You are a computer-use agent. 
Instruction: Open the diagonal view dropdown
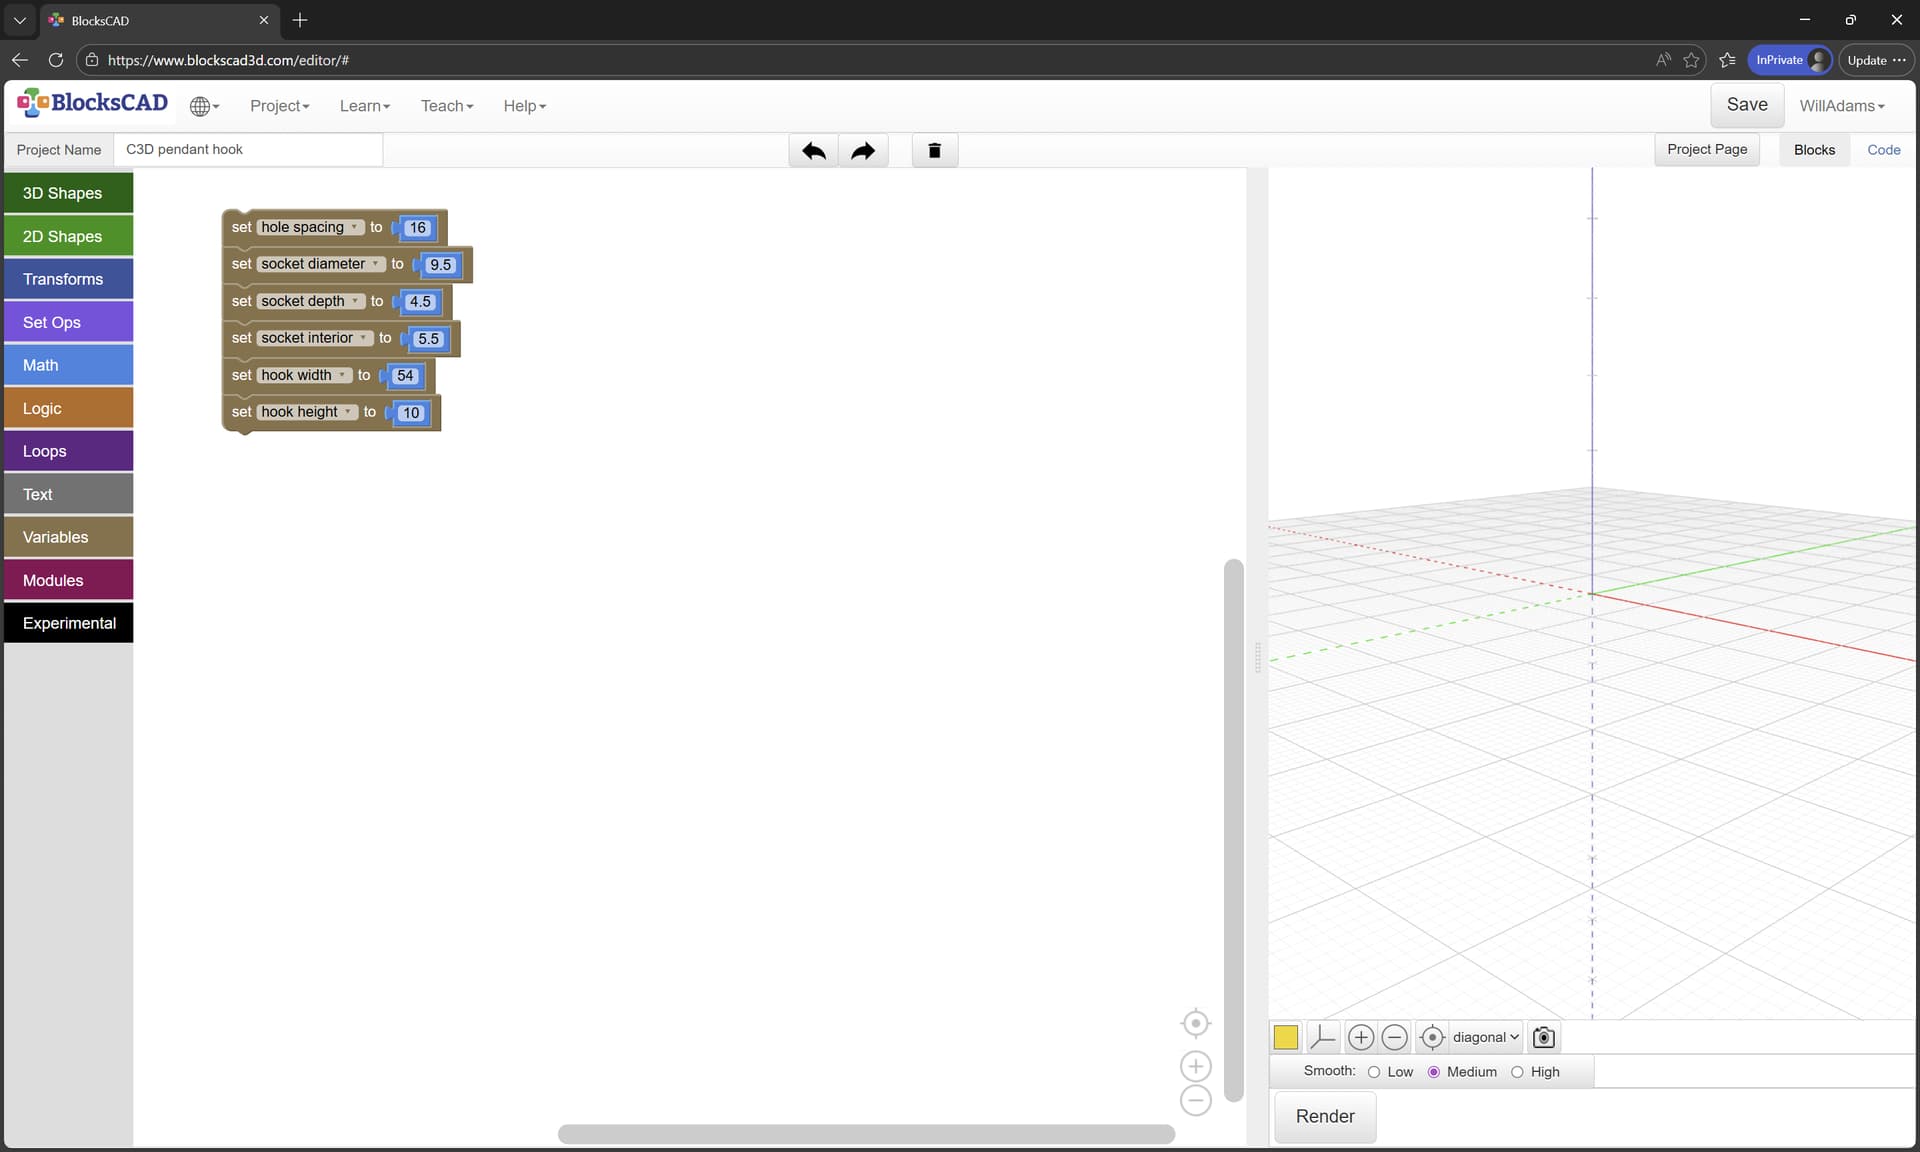(1485, 1037)
